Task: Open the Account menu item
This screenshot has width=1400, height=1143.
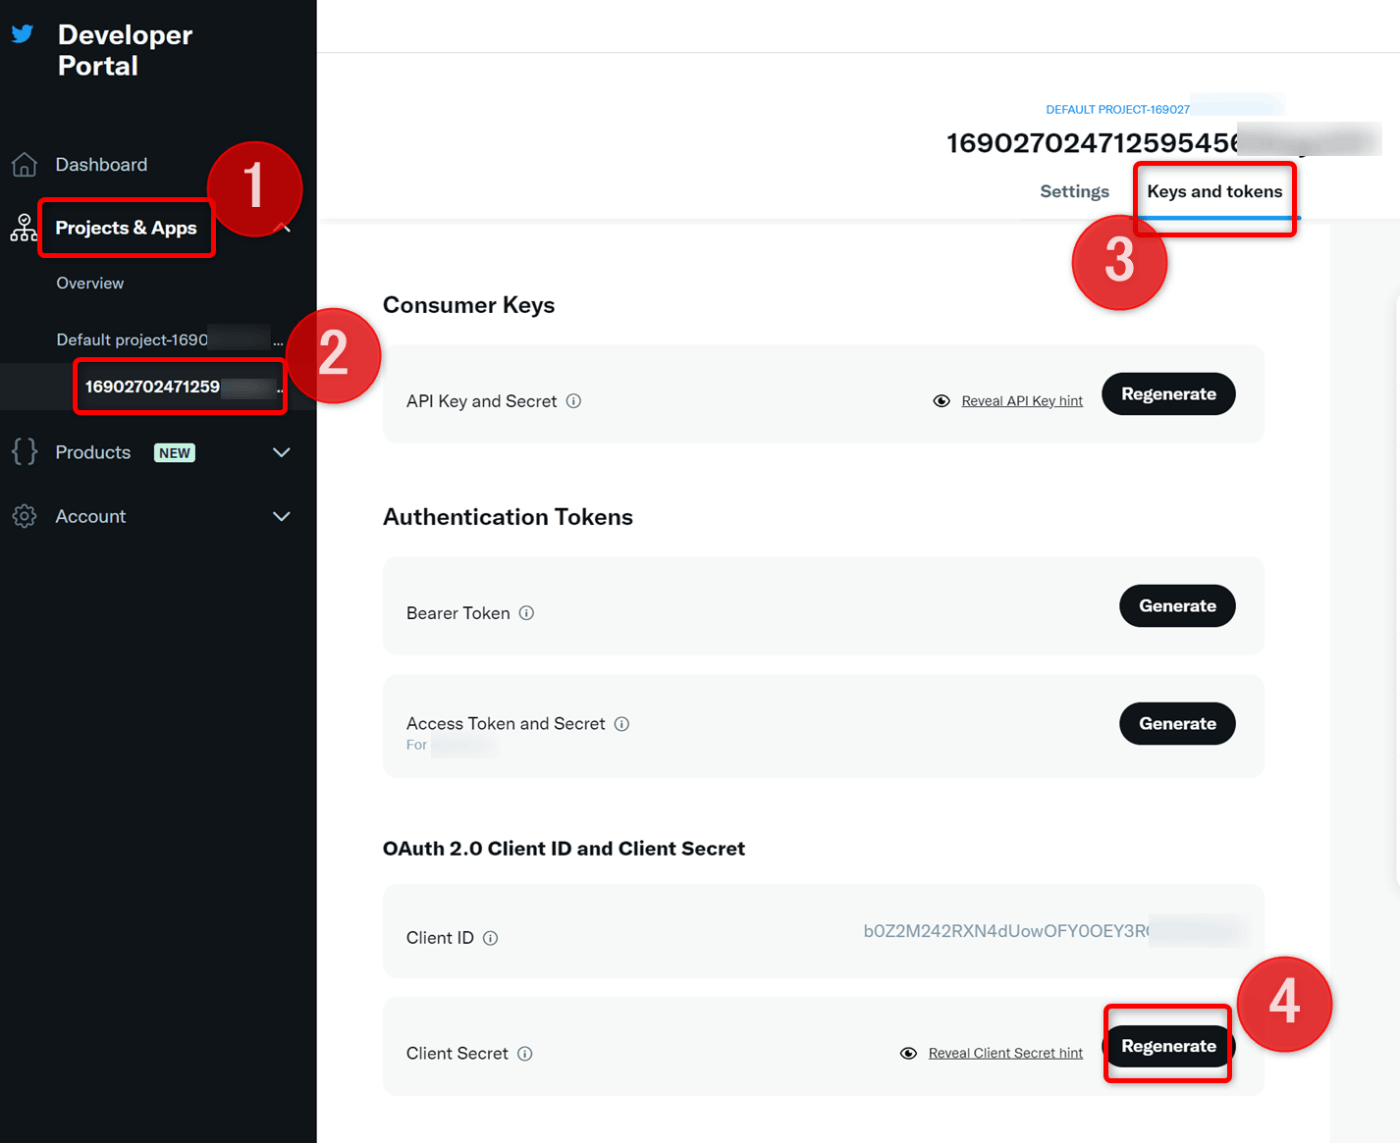Action: click(x=91, y=517)
